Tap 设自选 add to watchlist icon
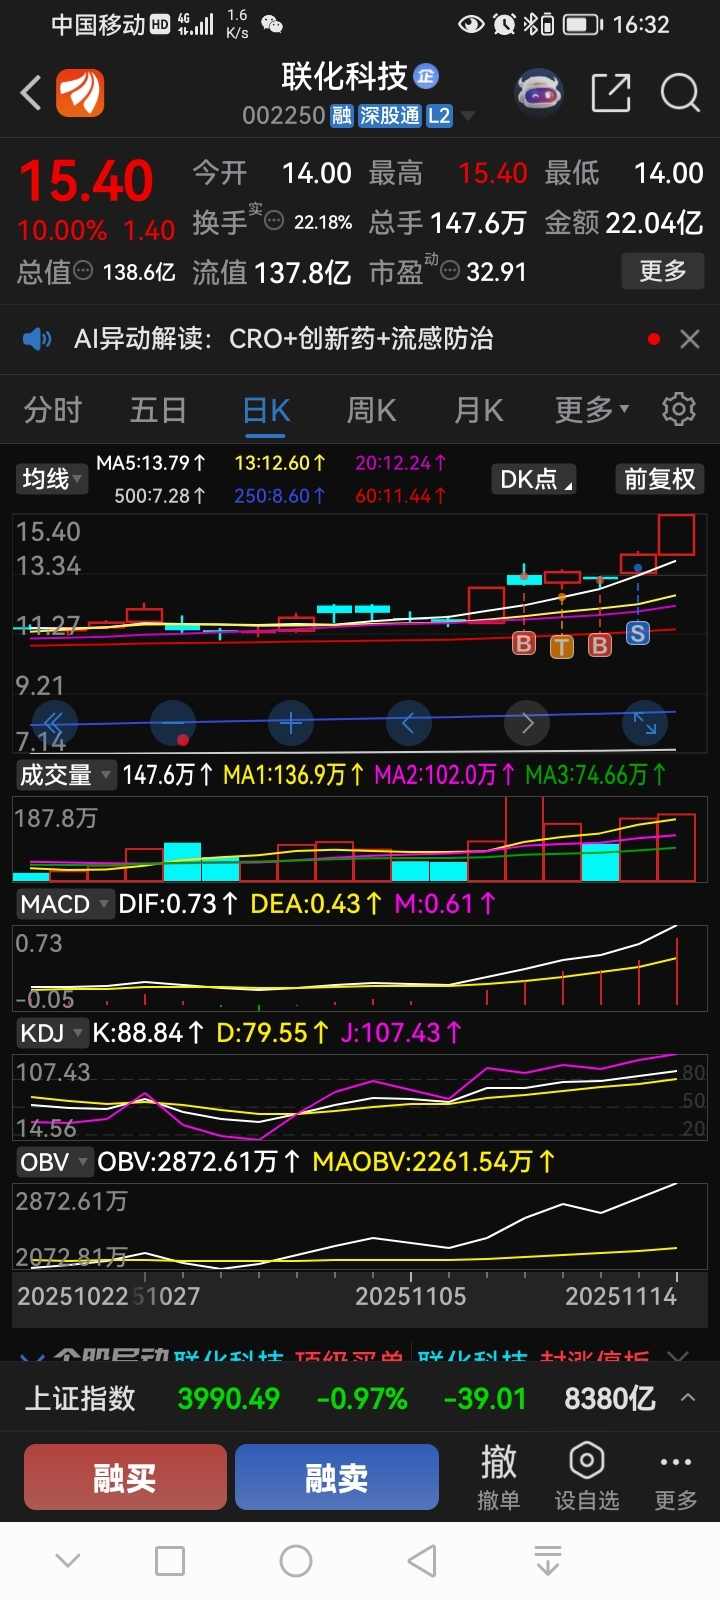The image size is (720, 1600). 587,1476
